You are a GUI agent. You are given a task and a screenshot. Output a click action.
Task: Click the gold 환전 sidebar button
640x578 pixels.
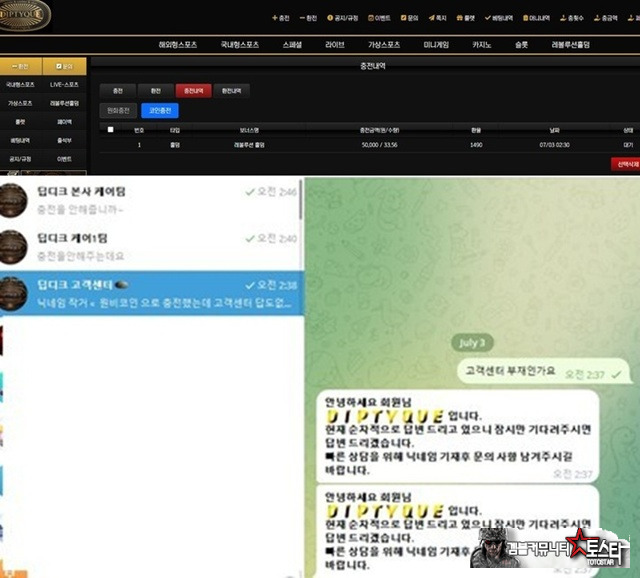(21, 66)
